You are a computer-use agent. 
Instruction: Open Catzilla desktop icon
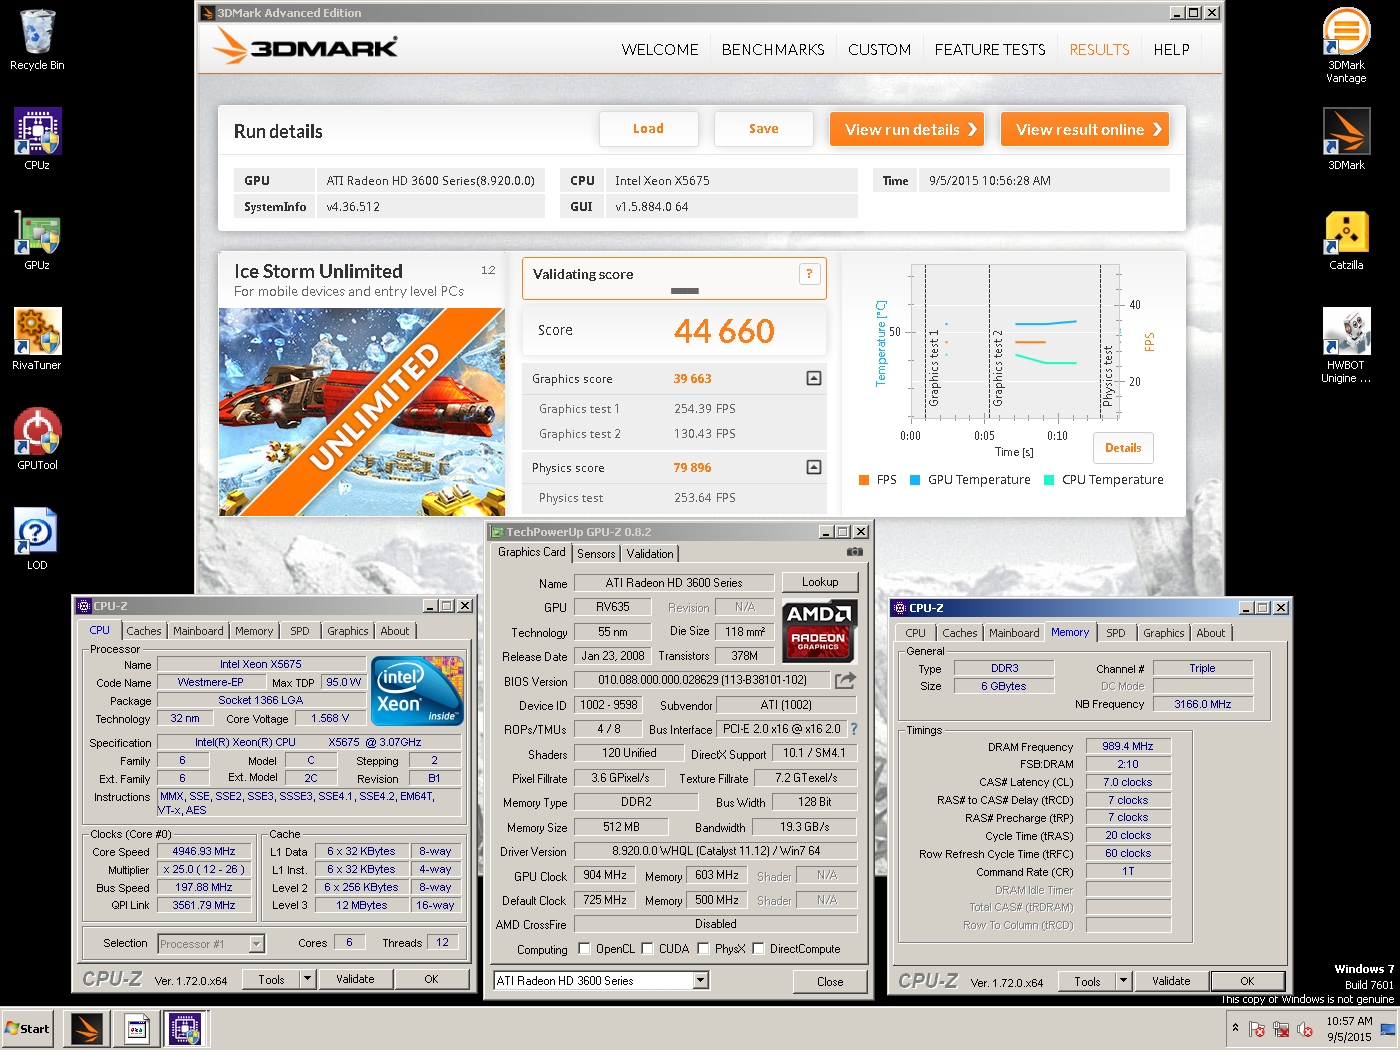click(x=1346, y=239)
